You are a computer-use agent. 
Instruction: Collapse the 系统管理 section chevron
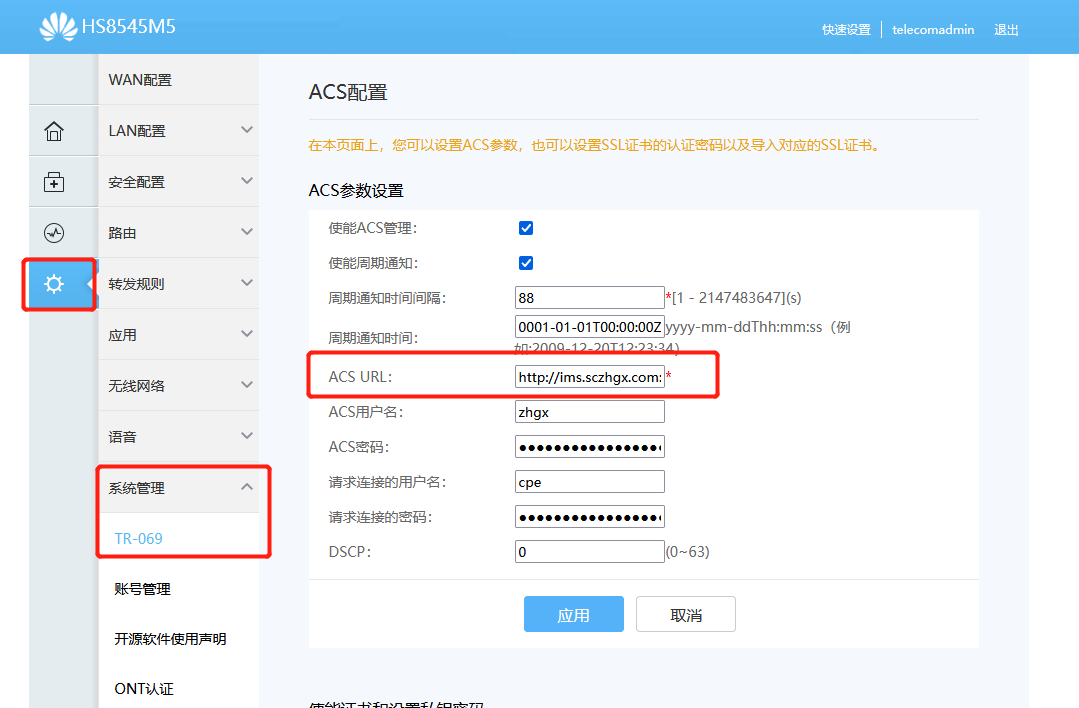tap(247, 487)
